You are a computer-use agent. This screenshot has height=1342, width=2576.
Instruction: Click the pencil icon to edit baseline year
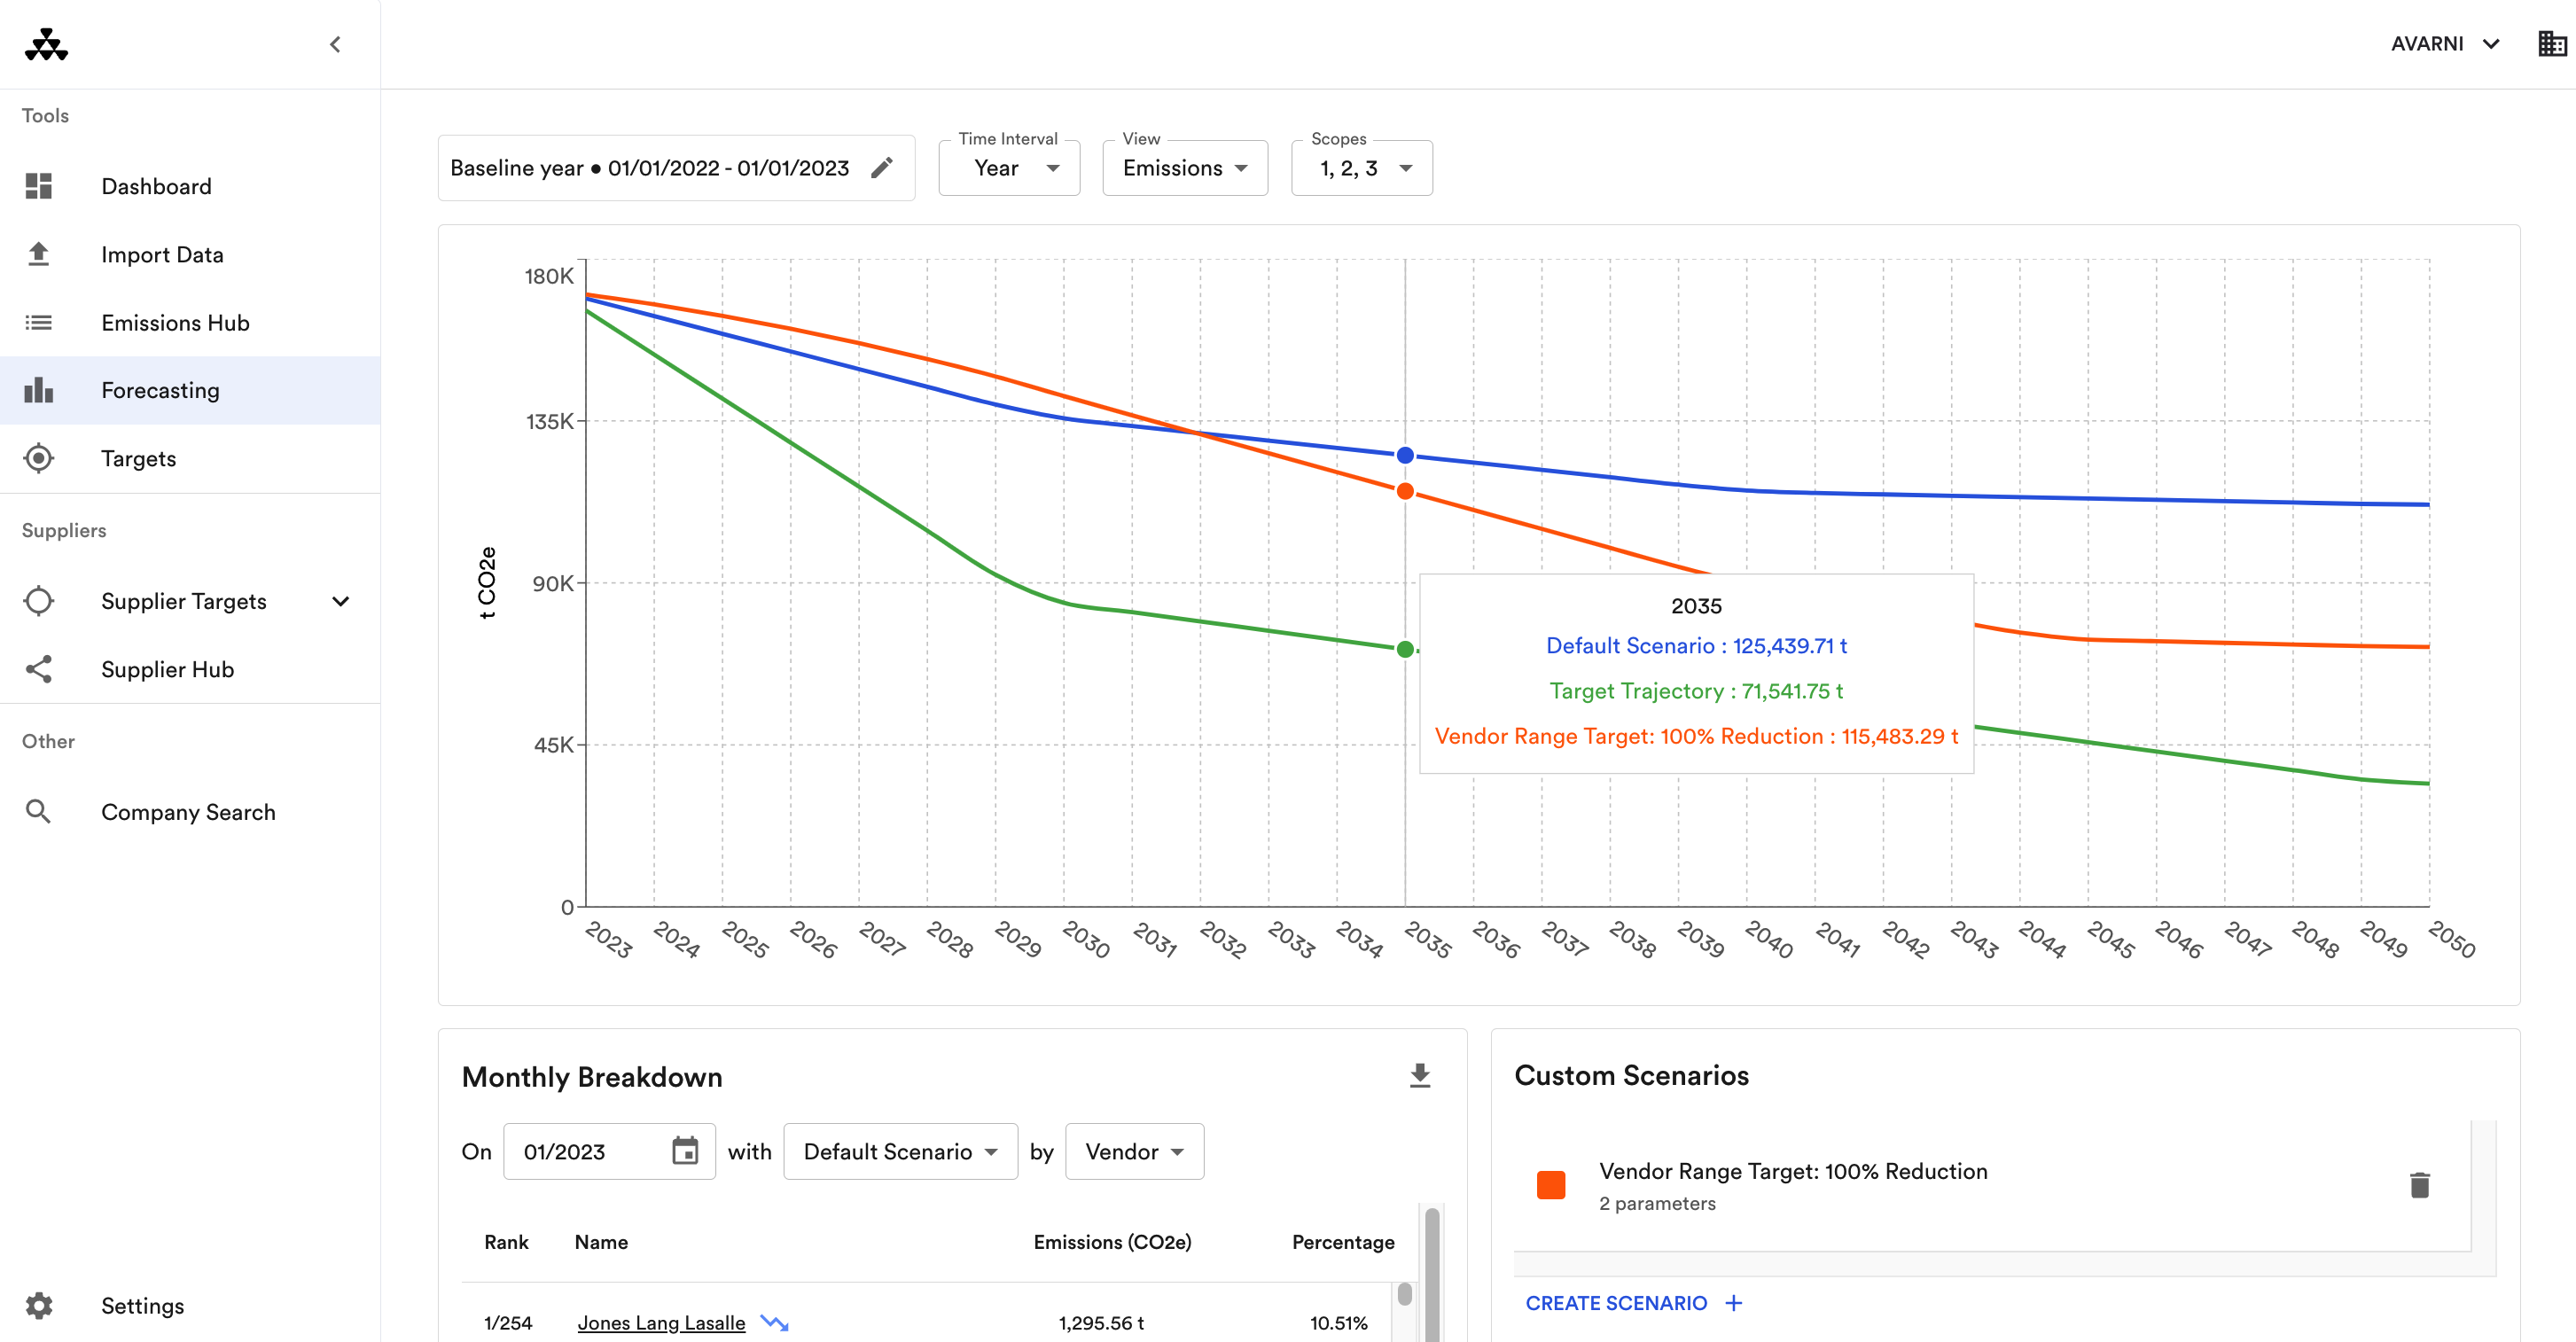click(x=881, y=168)
